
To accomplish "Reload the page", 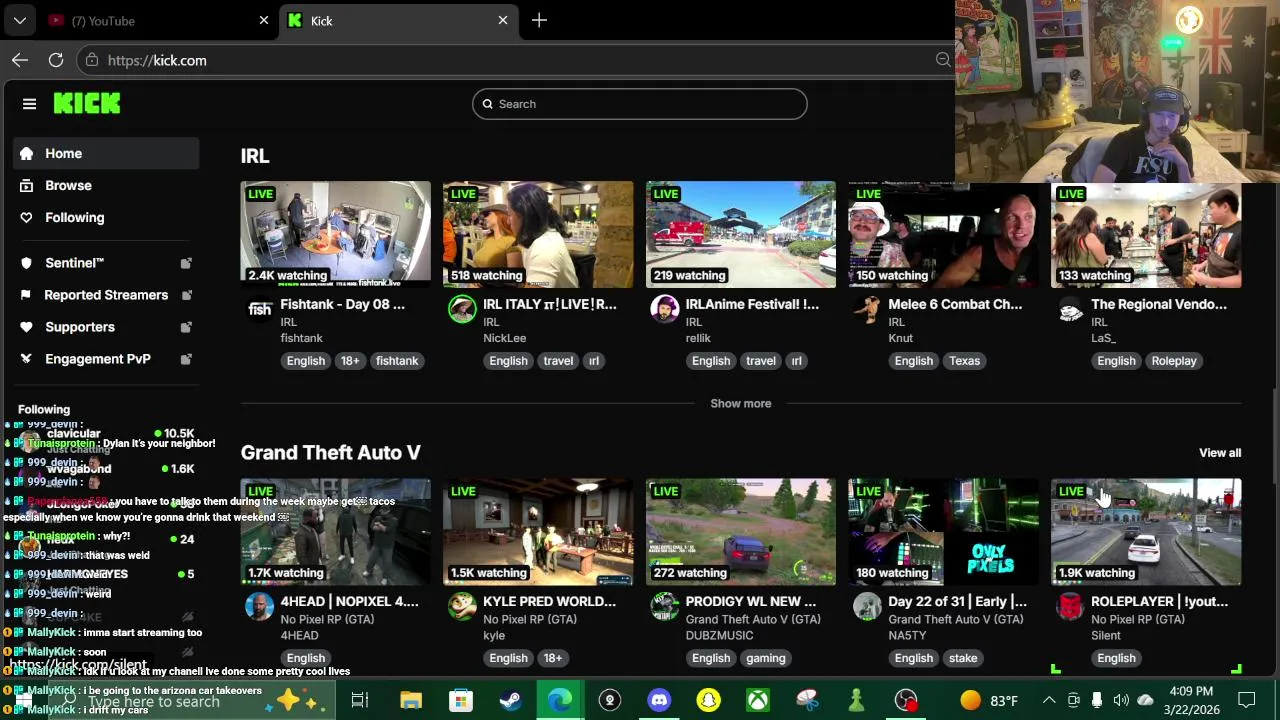I will click(56, 60).
